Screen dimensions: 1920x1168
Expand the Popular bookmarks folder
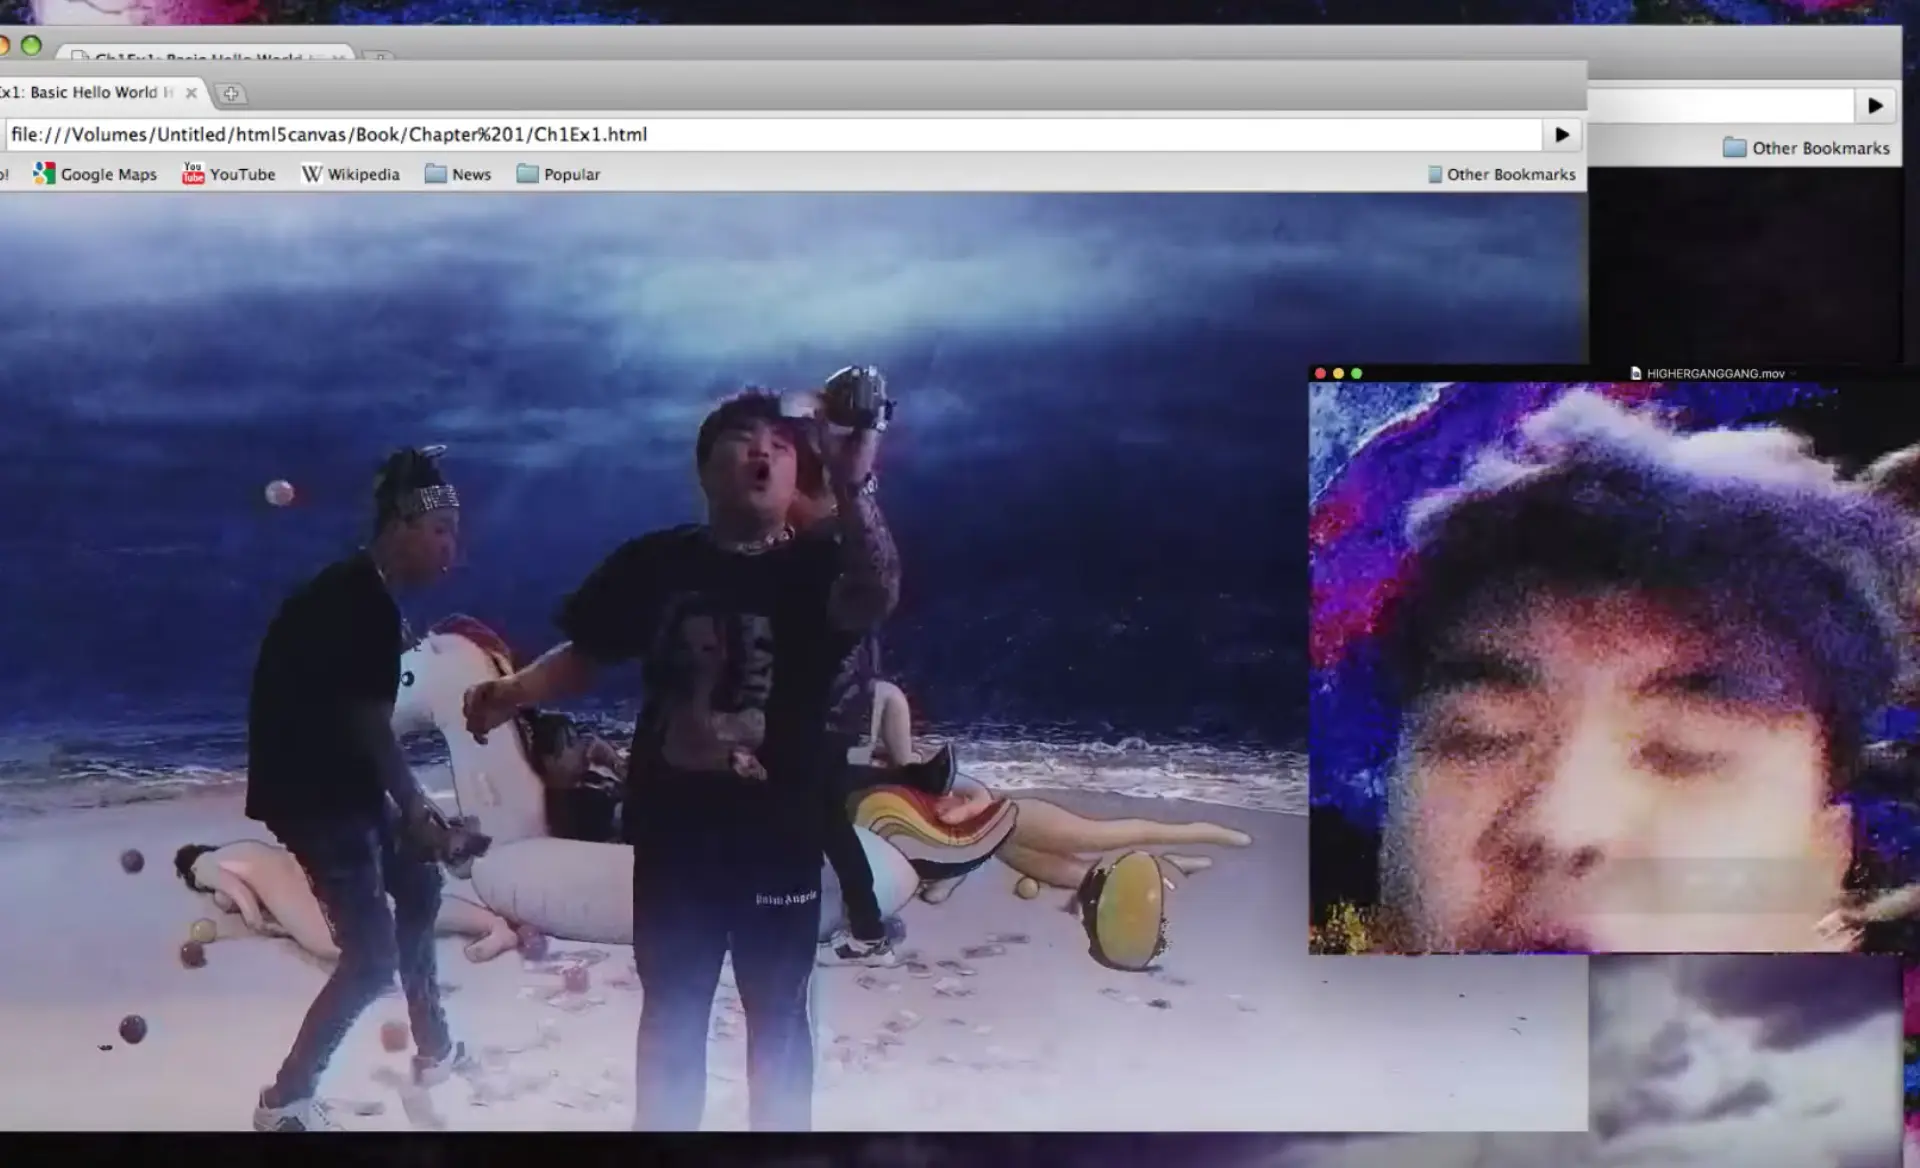558,174
